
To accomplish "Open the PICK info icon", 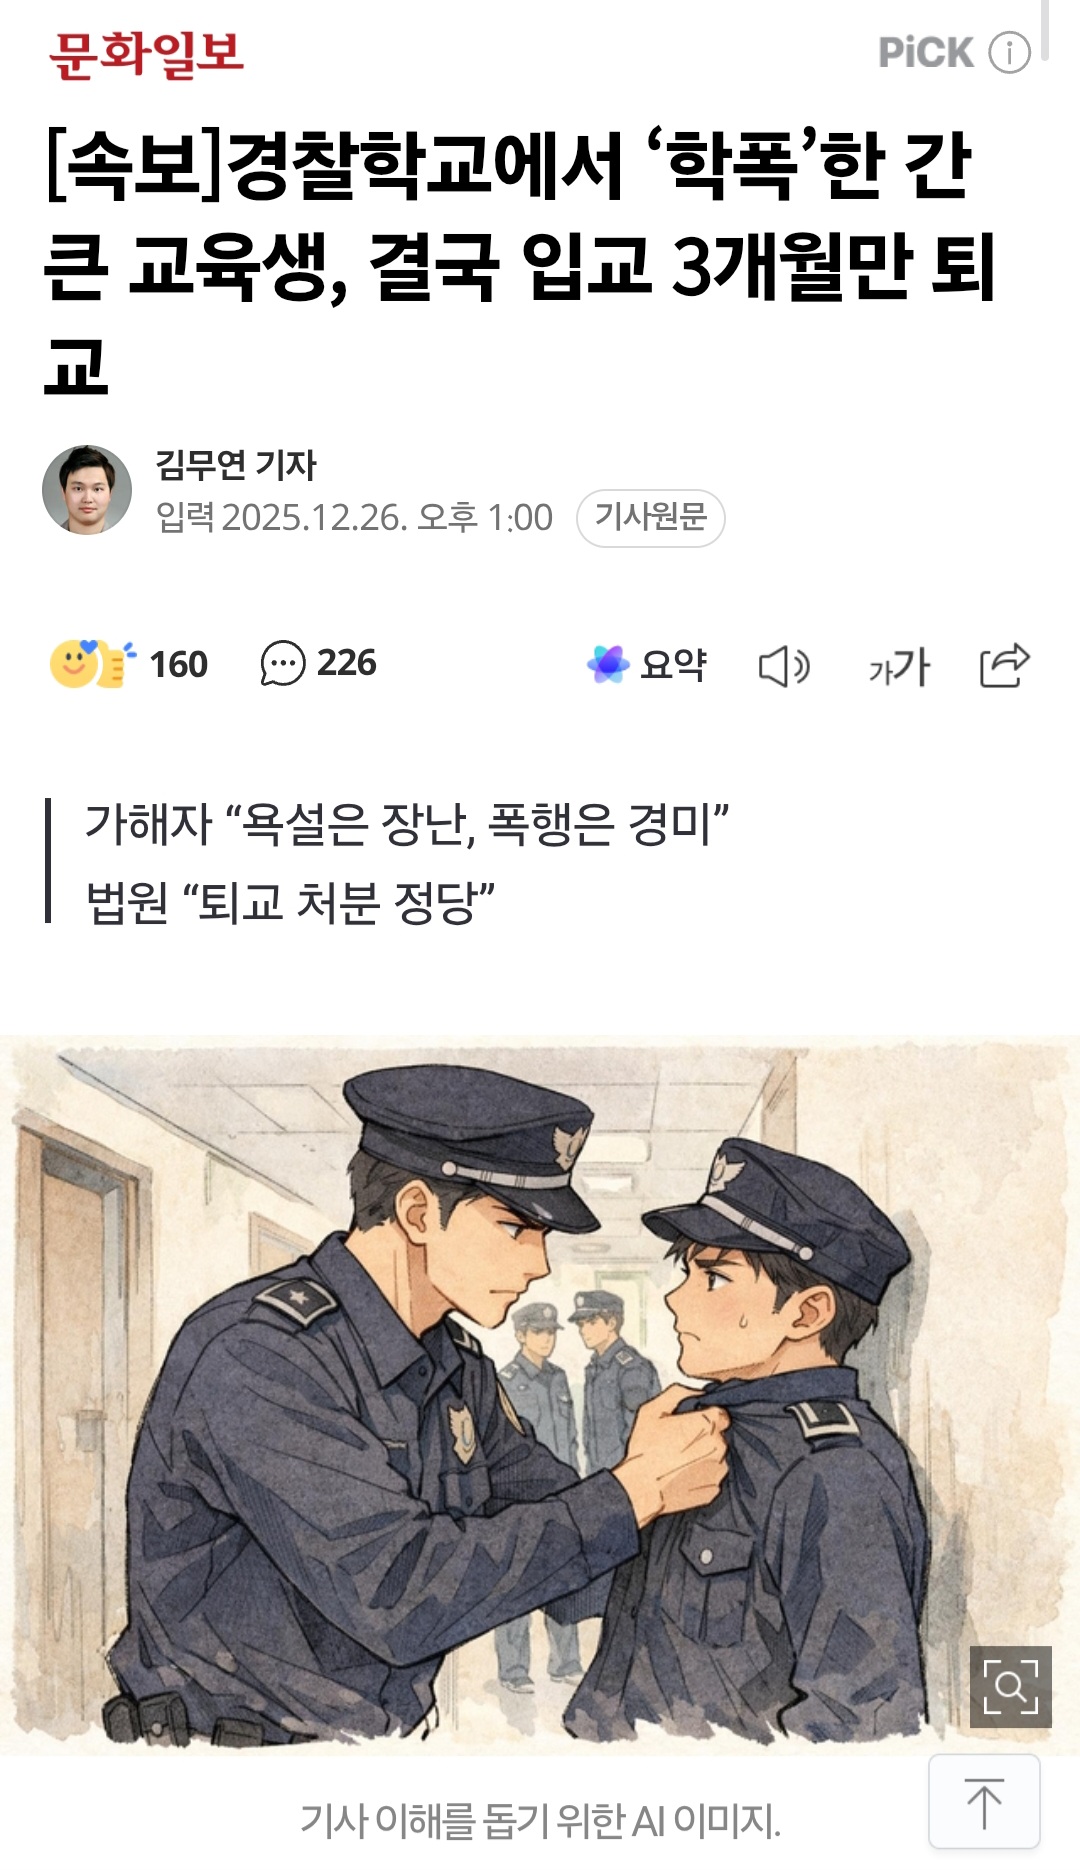I will pyautogui.click(x=1009, y=52).
